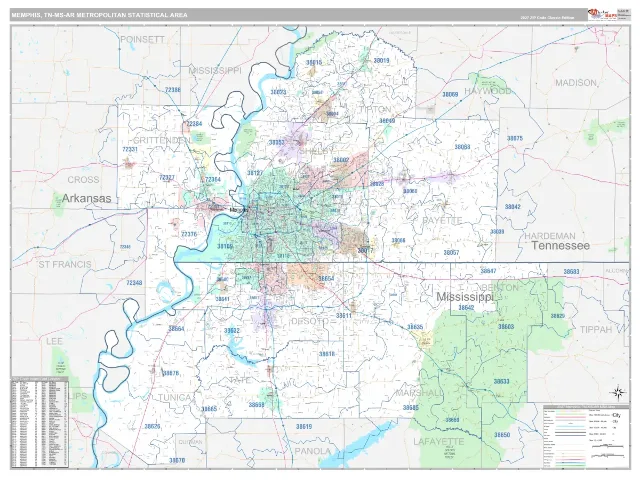Click the publisher logo in the header
Viewport: 640px width, 480px height.
pyautogui.click(x=602, y=14)
